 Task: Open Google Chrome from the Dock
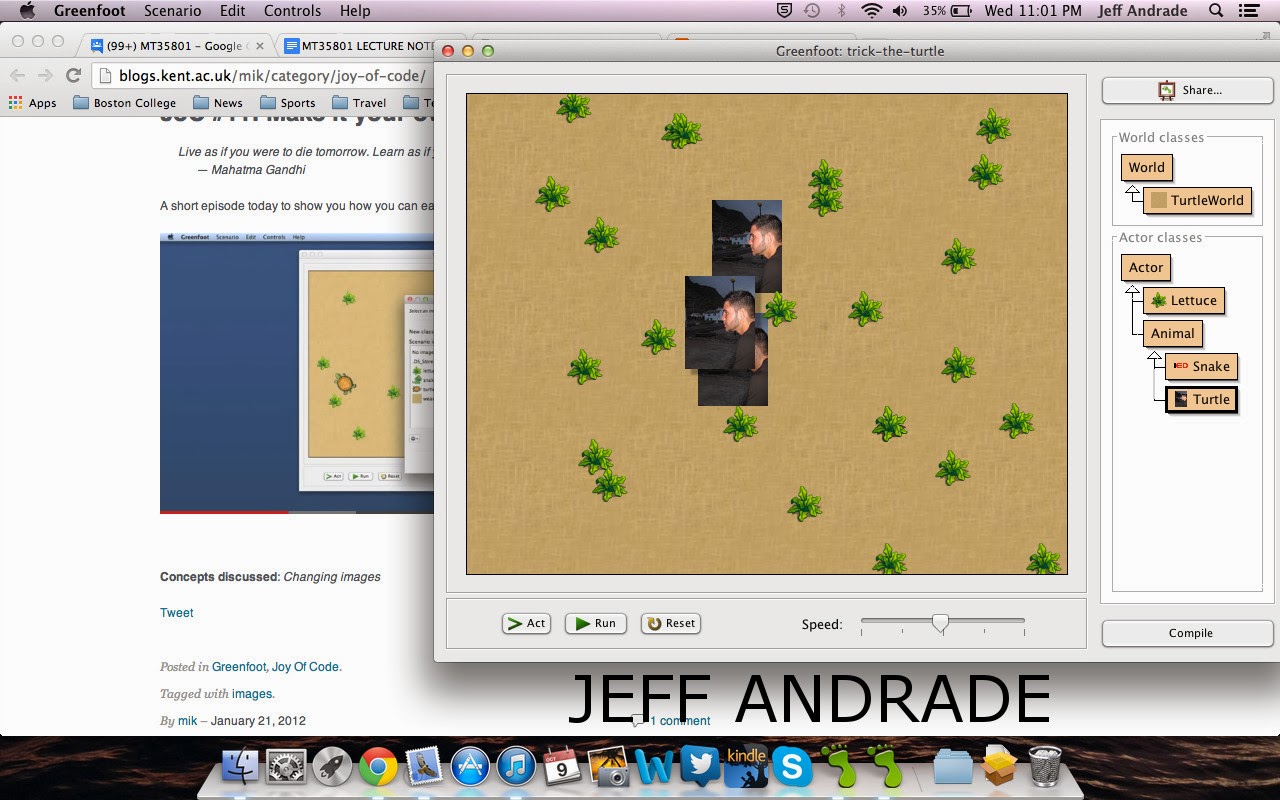tap(378, 767)
